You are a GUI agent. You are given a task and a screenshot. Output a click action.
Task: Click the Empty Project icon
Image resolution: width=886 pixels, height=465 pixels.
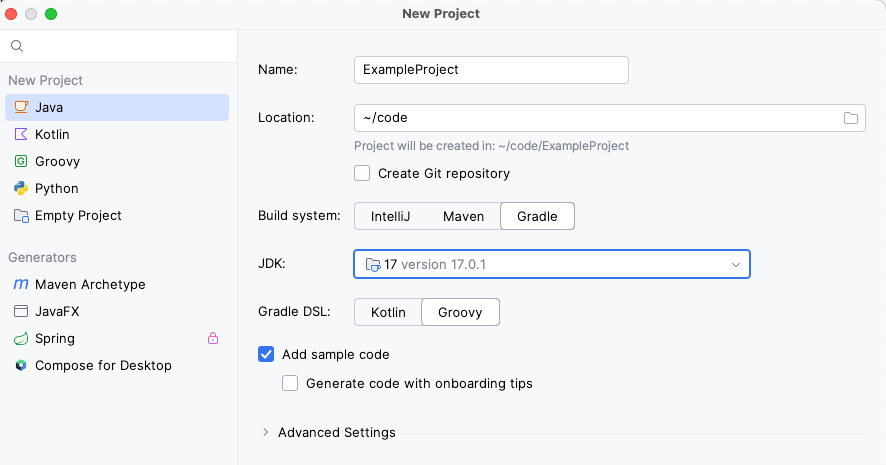click(x=21, y=215)
